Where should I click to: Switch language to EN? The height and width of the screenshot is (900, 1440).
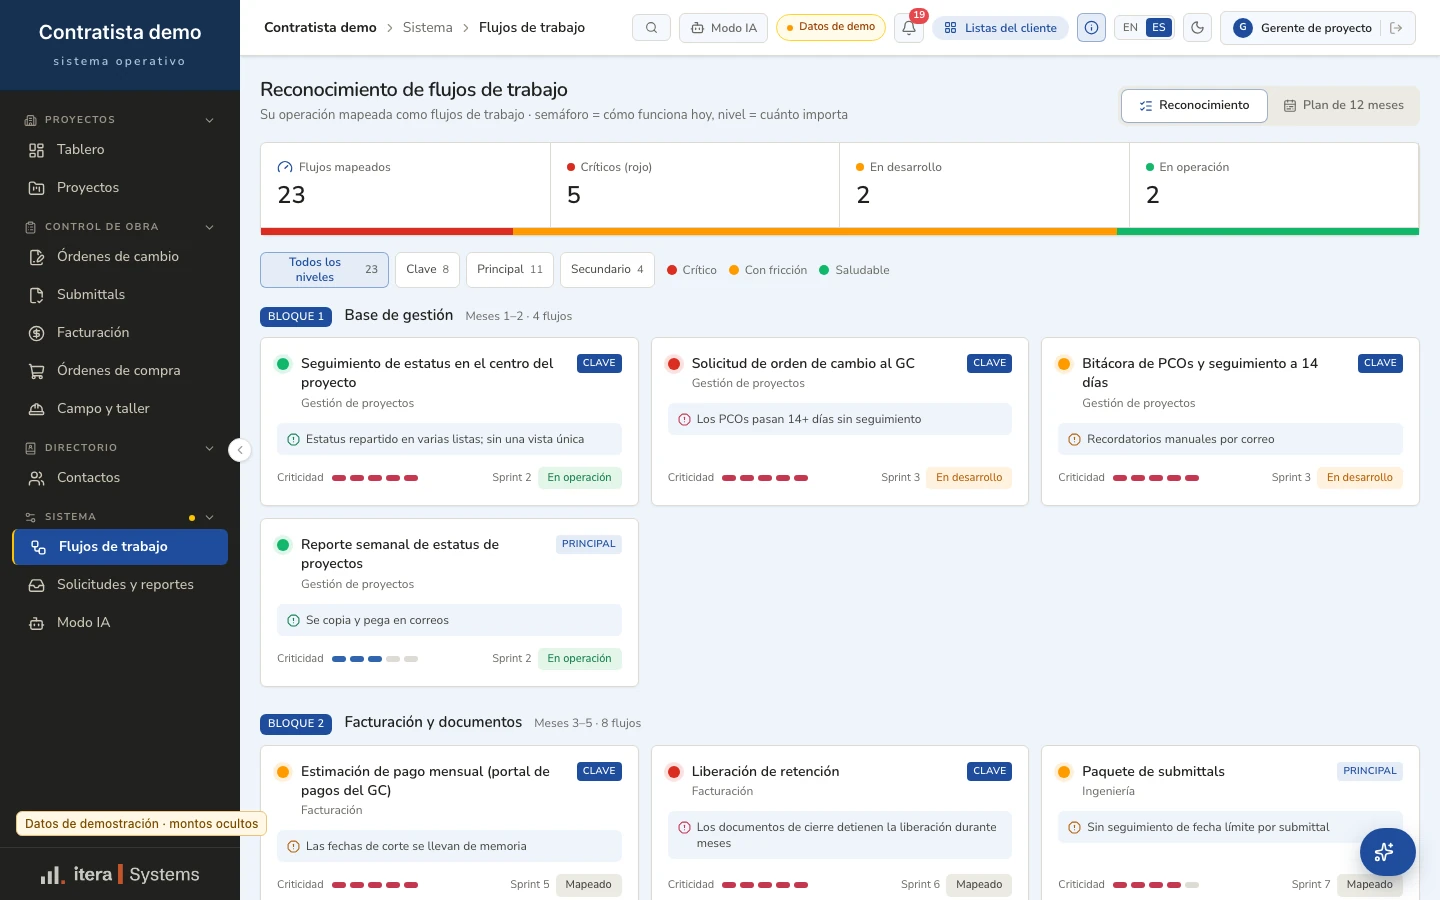[x=1130, y=28]
